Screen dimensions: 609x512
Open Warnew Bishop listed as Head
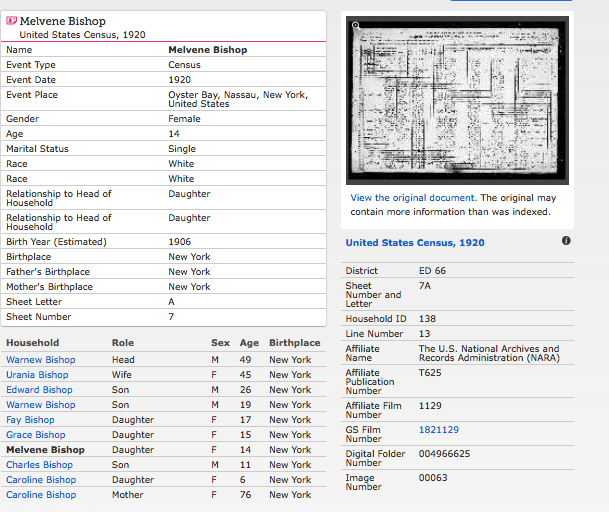click(40, 360)
